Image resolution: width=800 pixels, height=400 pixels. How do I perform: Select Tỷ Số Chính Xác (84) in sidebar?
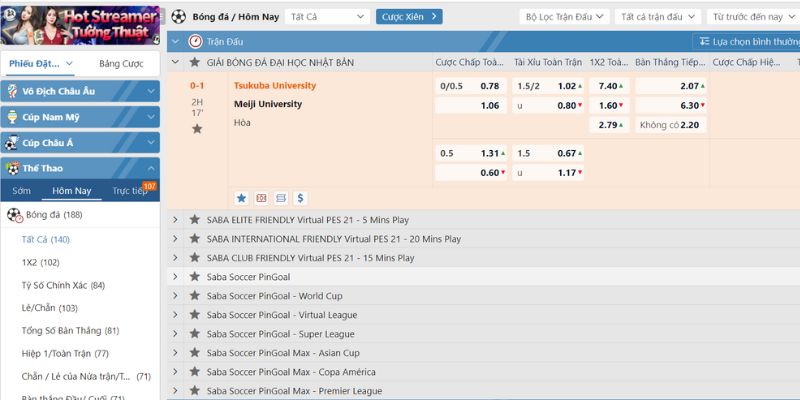[62, 285]
